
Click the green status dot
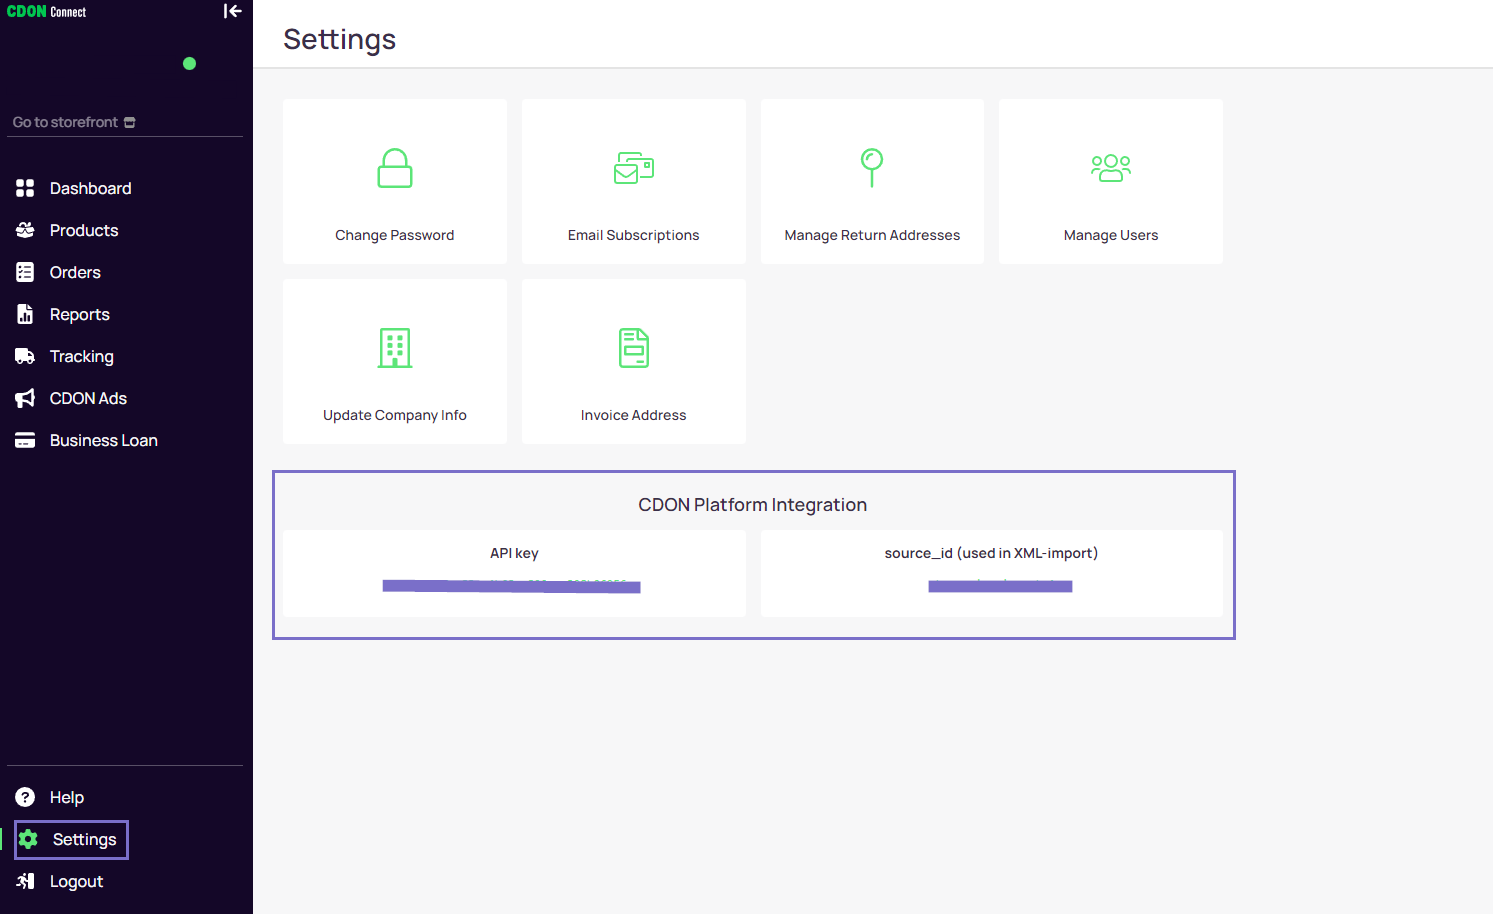coord(190,64)
